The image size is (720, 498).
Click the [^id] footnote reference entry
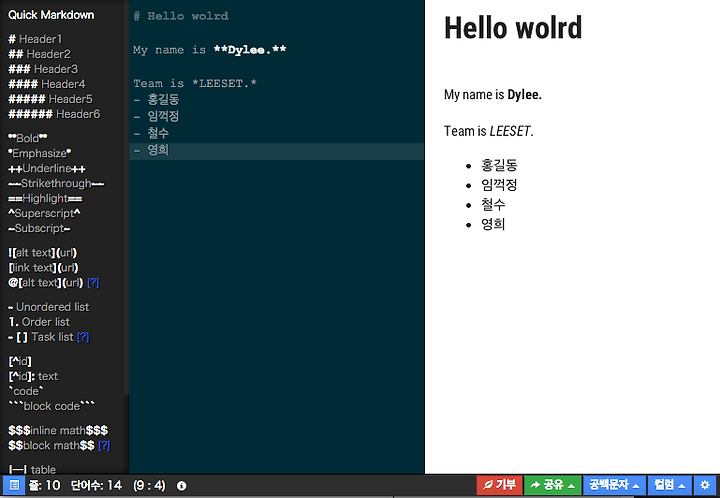tap(20, 361)
